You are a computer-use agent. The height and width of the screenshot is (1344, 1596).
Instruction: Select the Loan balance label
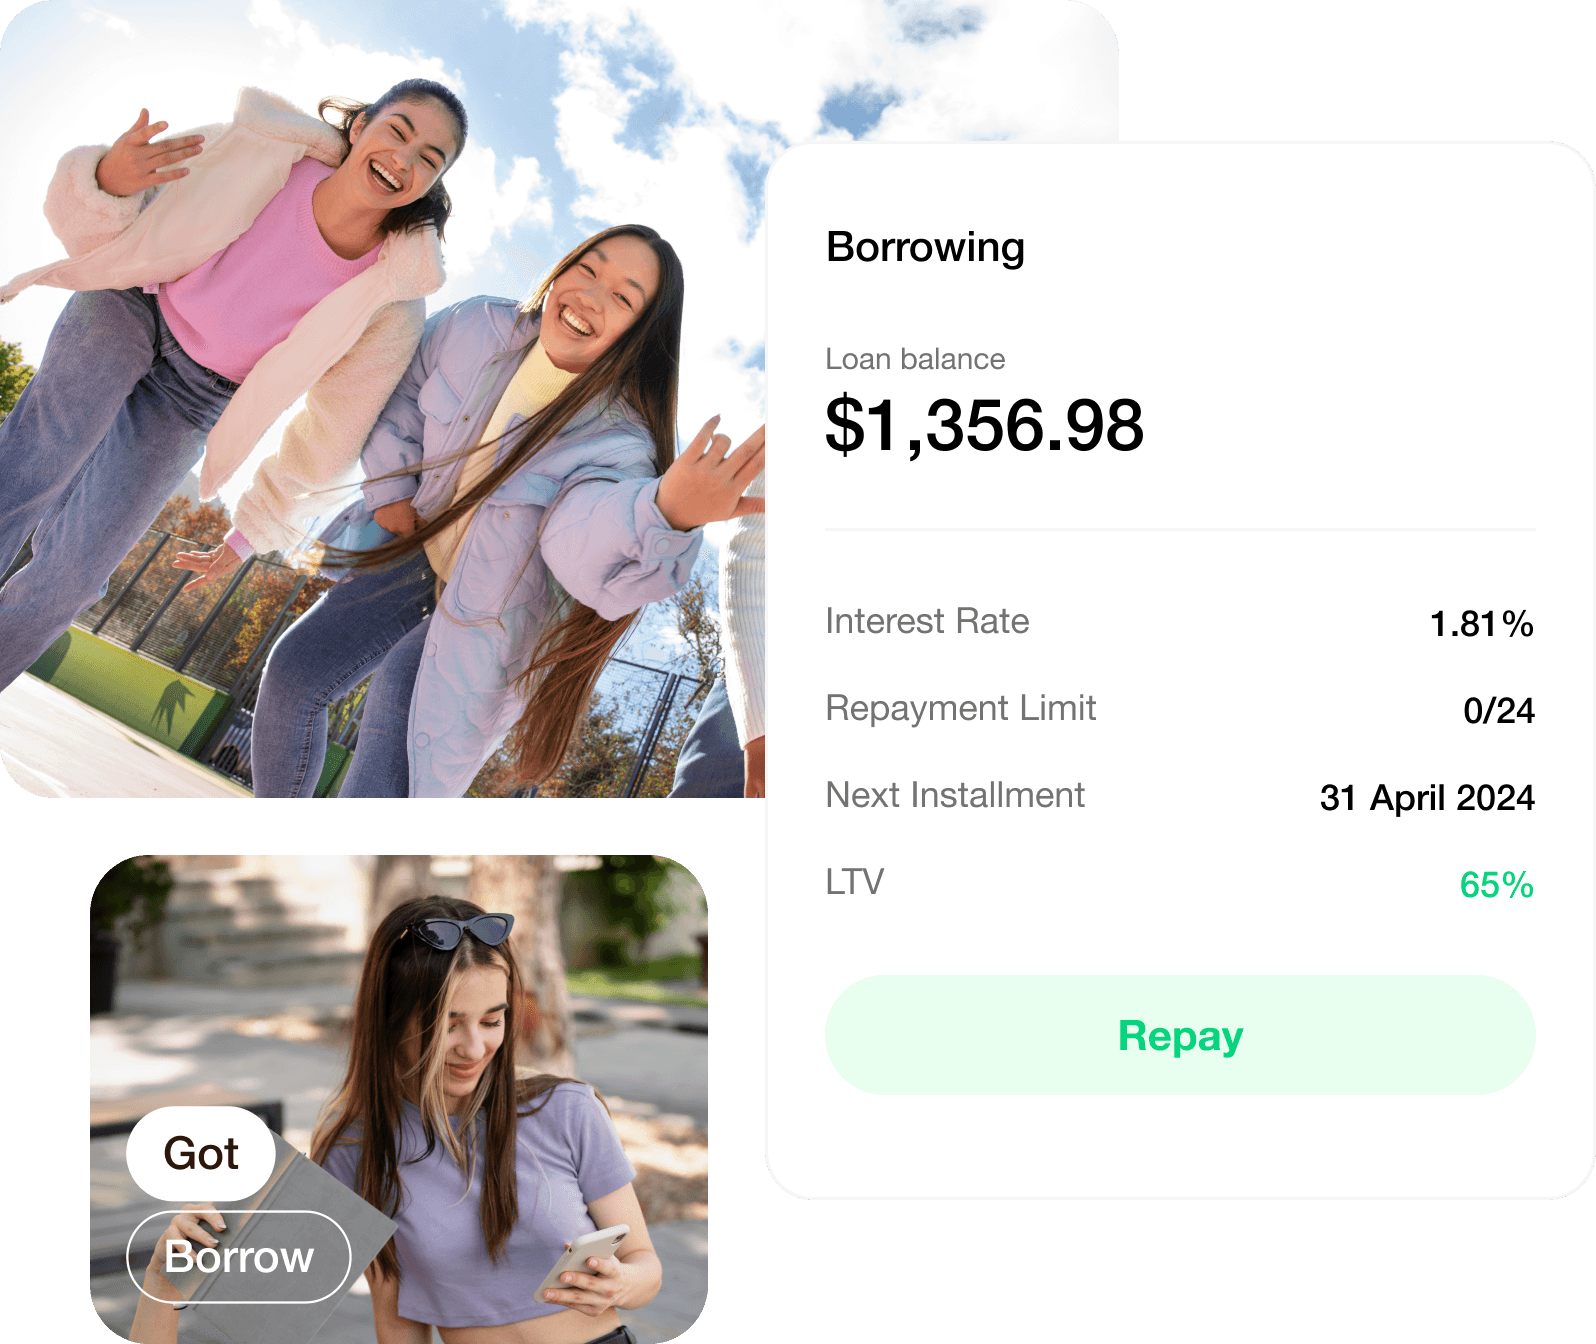point(915,359)
